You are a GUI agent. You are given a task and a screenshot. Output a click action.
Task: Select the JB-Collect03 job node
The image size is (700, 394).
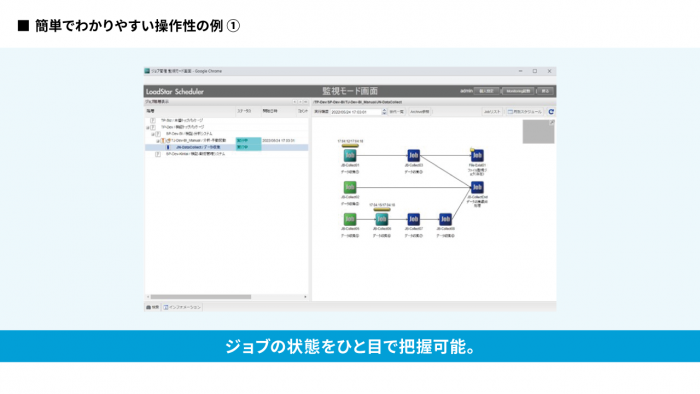click(x=413, y=155)
